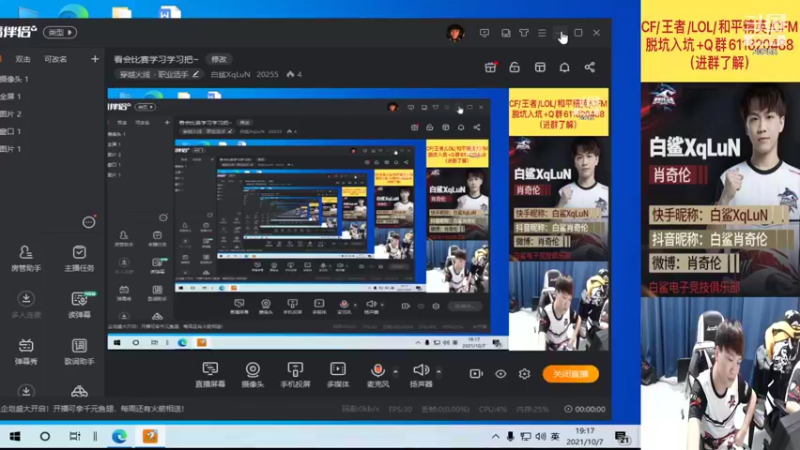The width and height of the screenshot is (800, 450).
Task: Add a 摄像头 camera source from toolbar
Action: pos(253,375)
